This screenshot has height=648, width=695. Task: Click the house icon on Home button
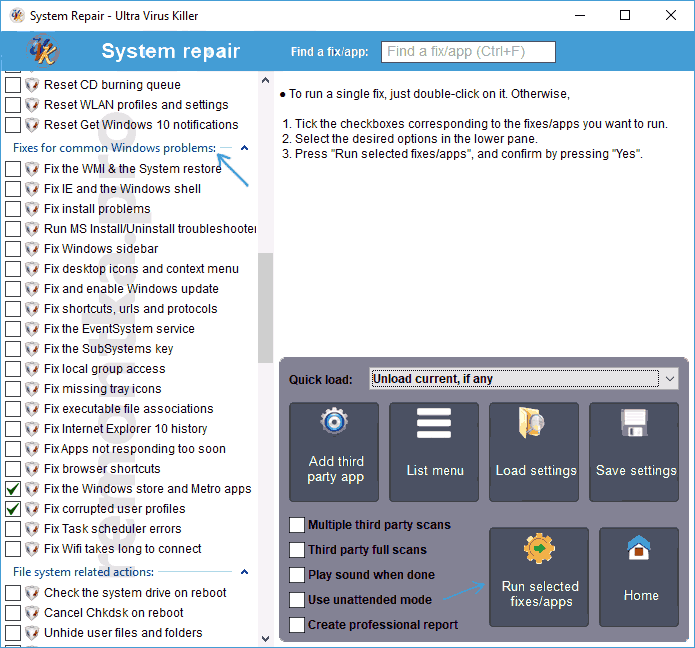click(640, 549)
